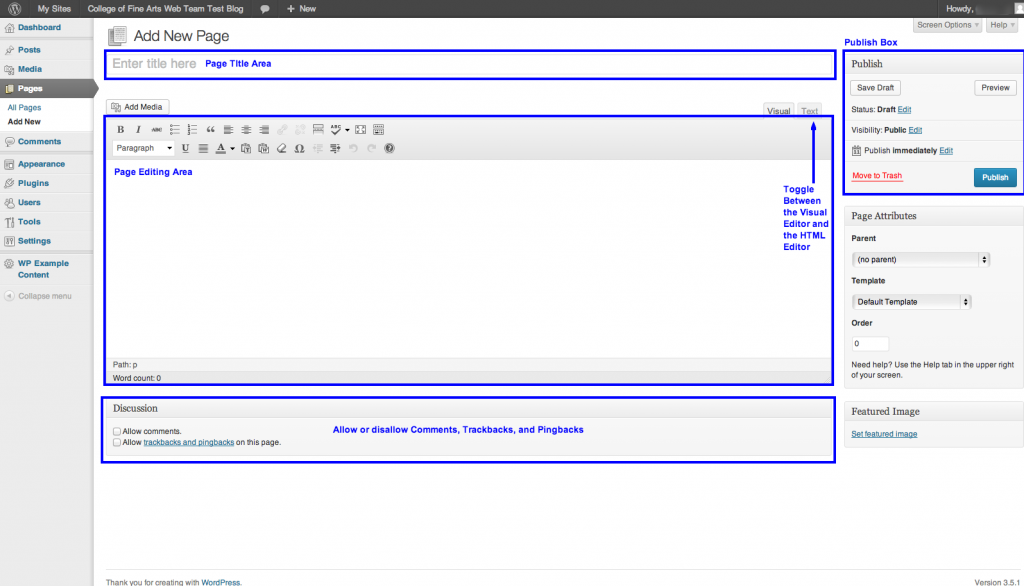Open the editor help icon
Viewport: 1024px width, 586px height.
pos(389,148)
